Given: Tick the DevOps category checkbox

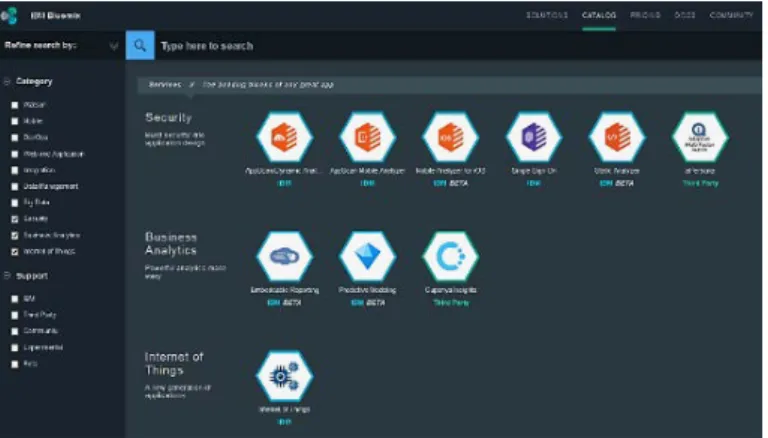Looking at the screenshot, I should (15, 138).
